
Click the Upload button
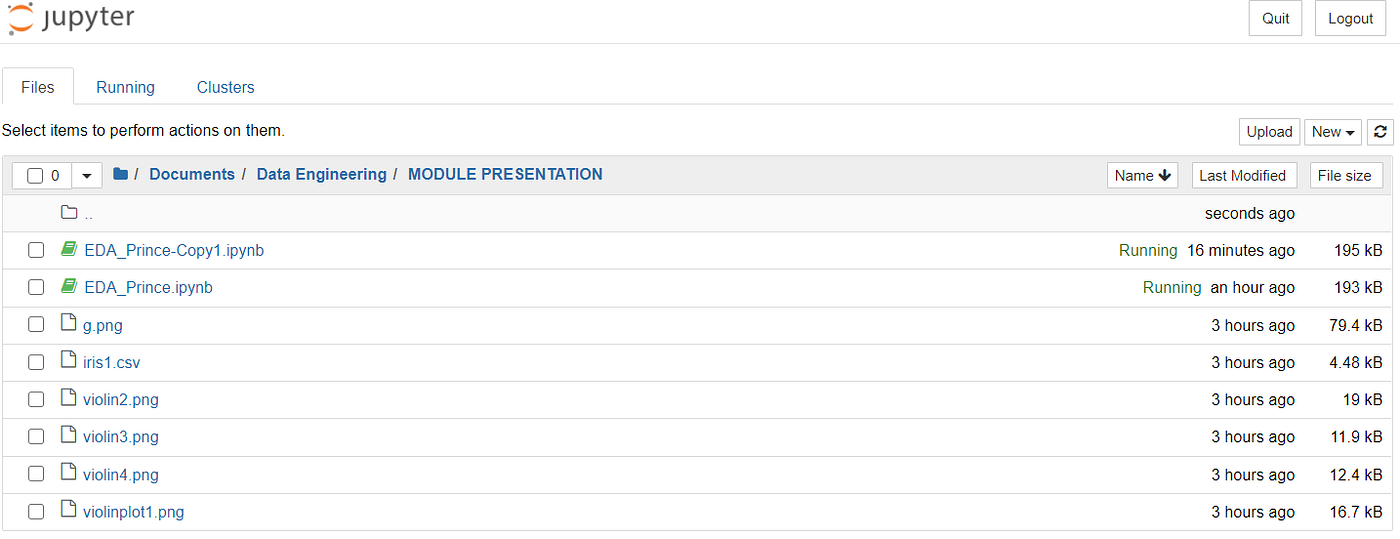tap(1270, 132)
